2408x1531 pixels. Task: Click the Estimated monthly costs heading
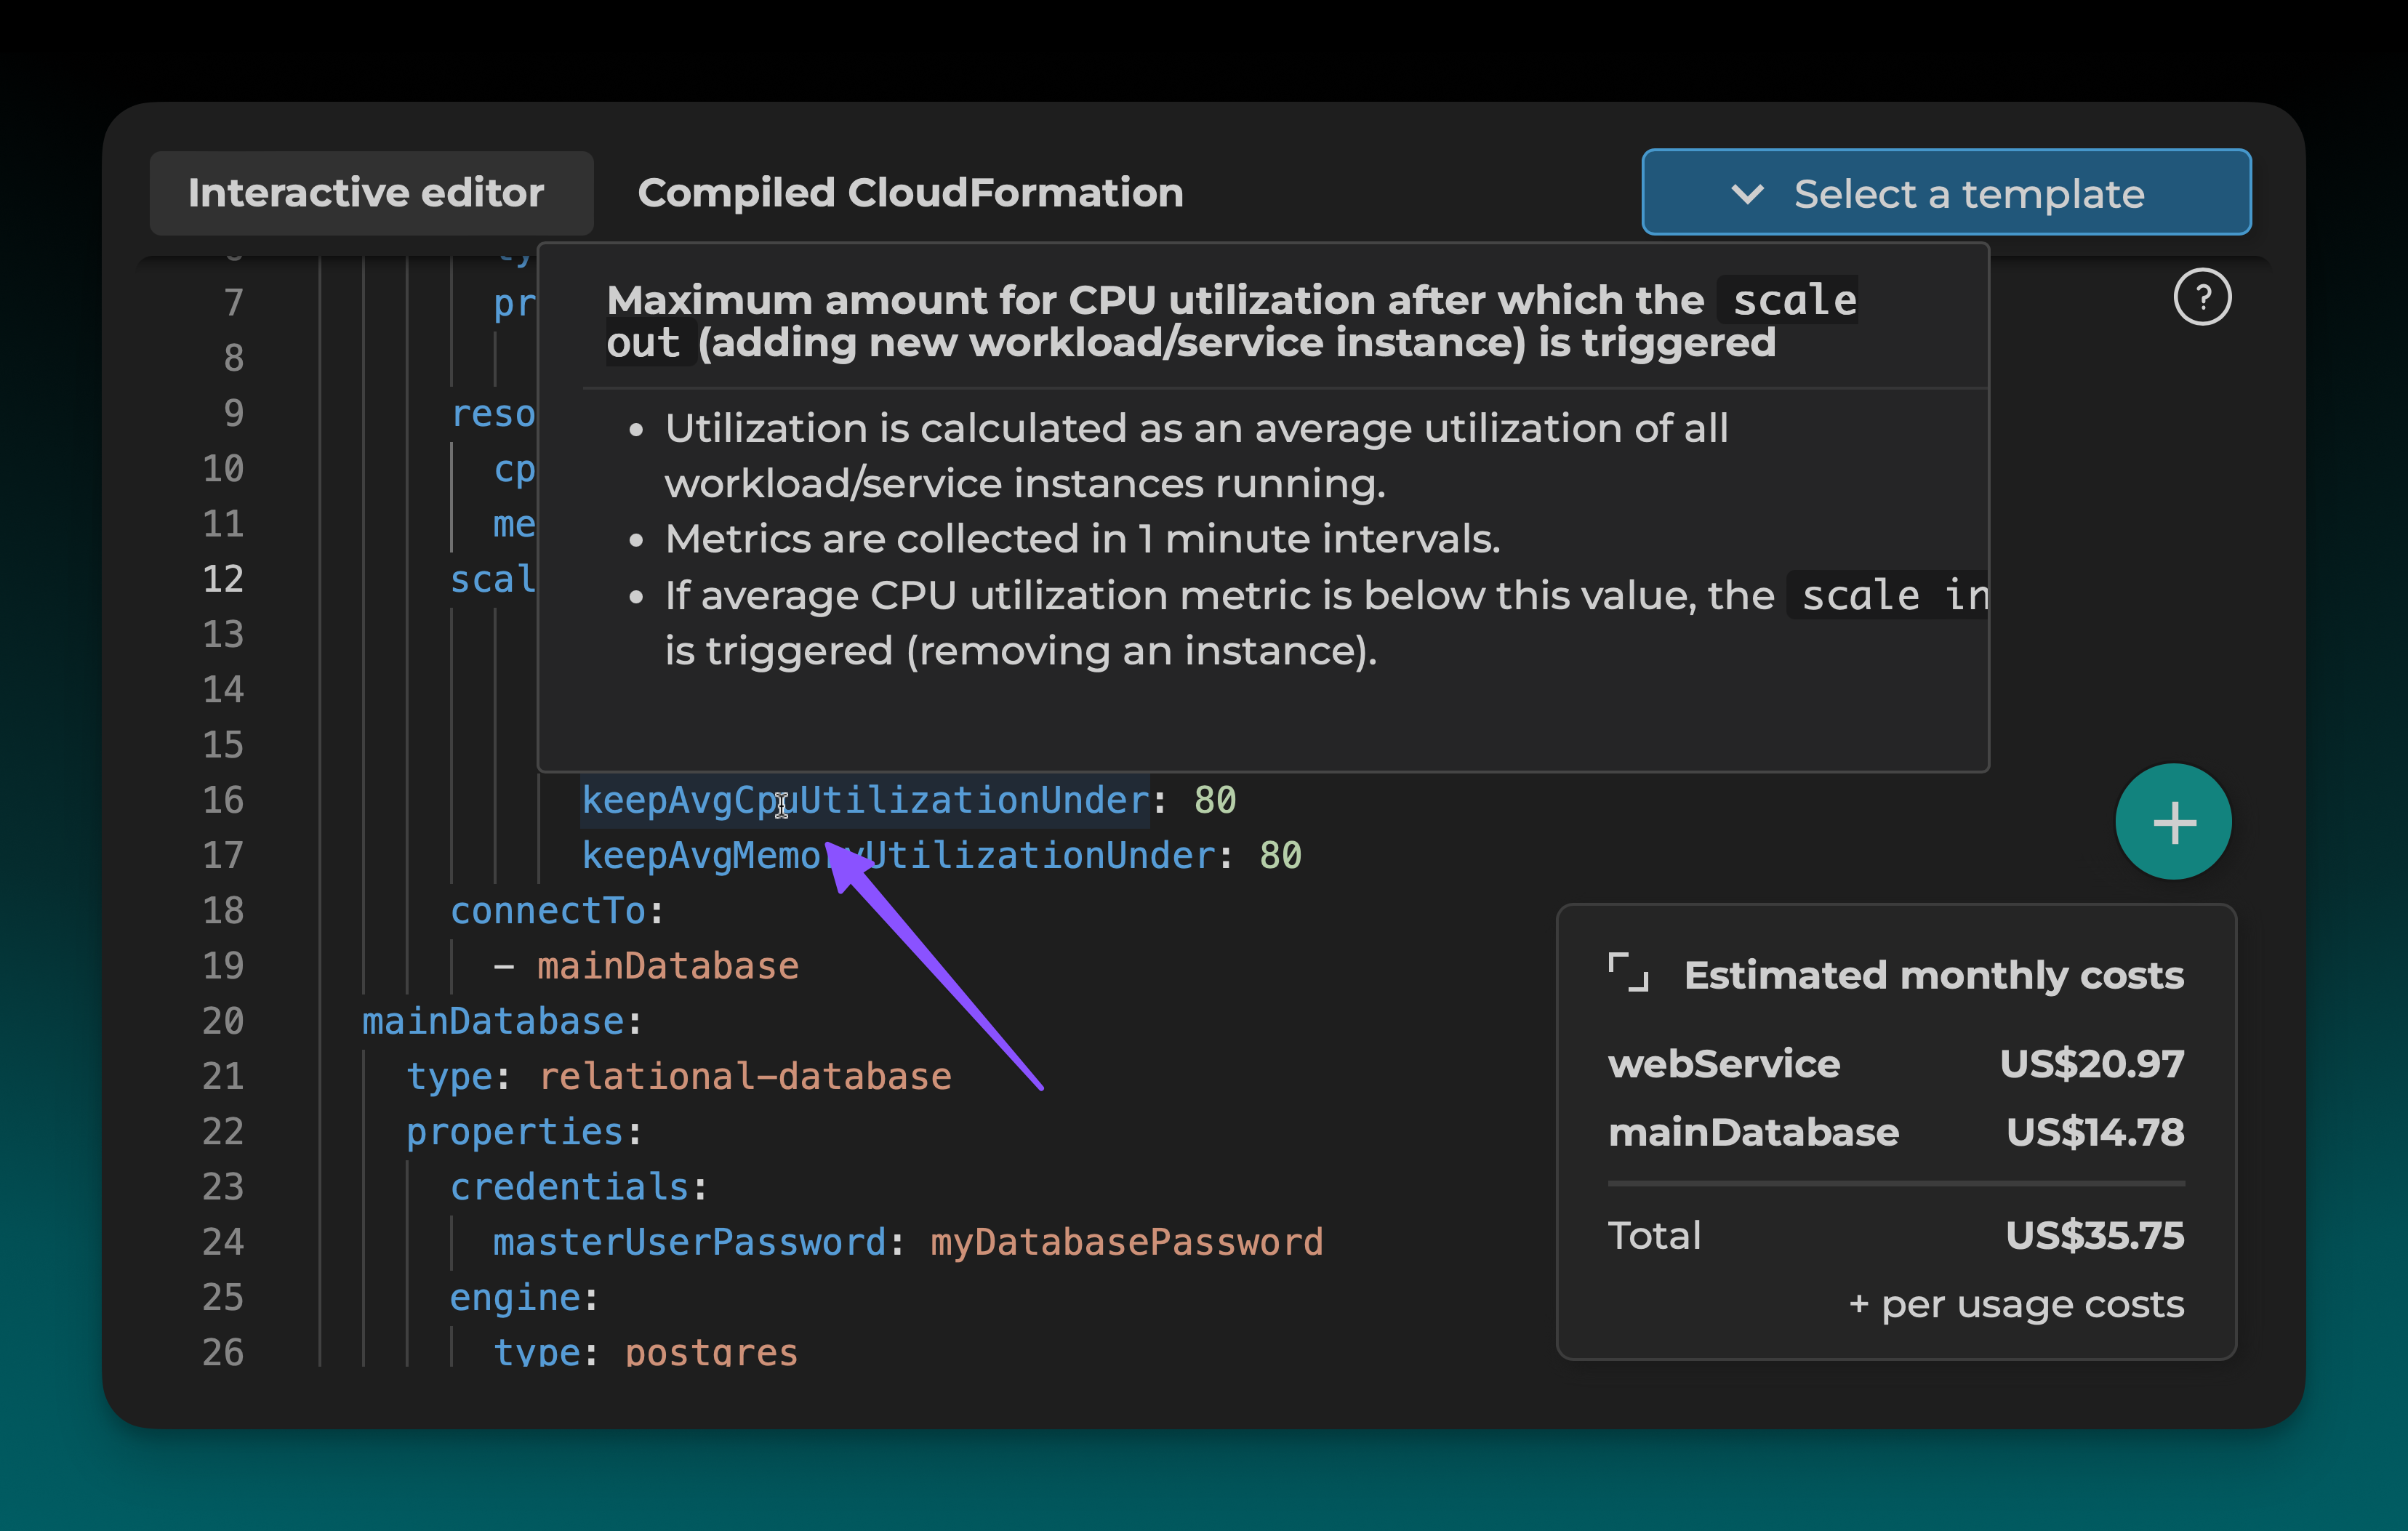(1934, 975)
